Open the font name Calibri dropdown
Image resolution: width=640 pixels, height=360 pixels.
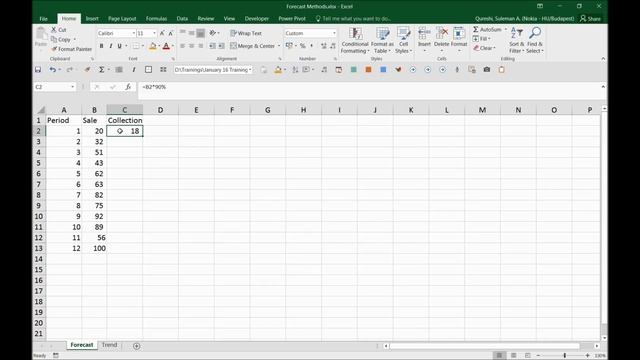[133, 33]
